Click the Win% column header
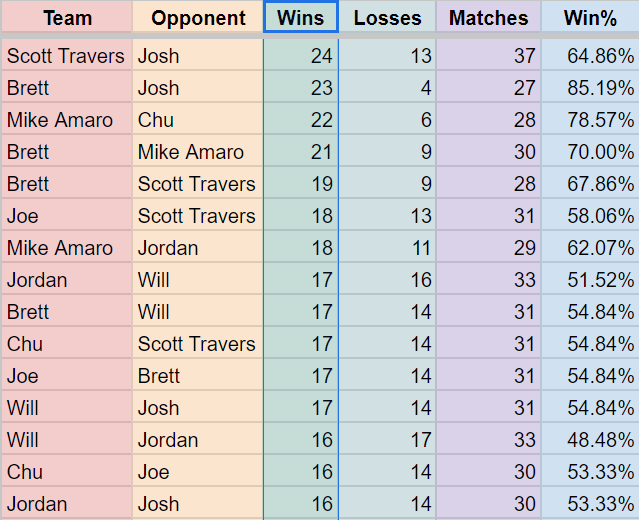This screenshot has height=520, width=639. click(x=590, y=17)
